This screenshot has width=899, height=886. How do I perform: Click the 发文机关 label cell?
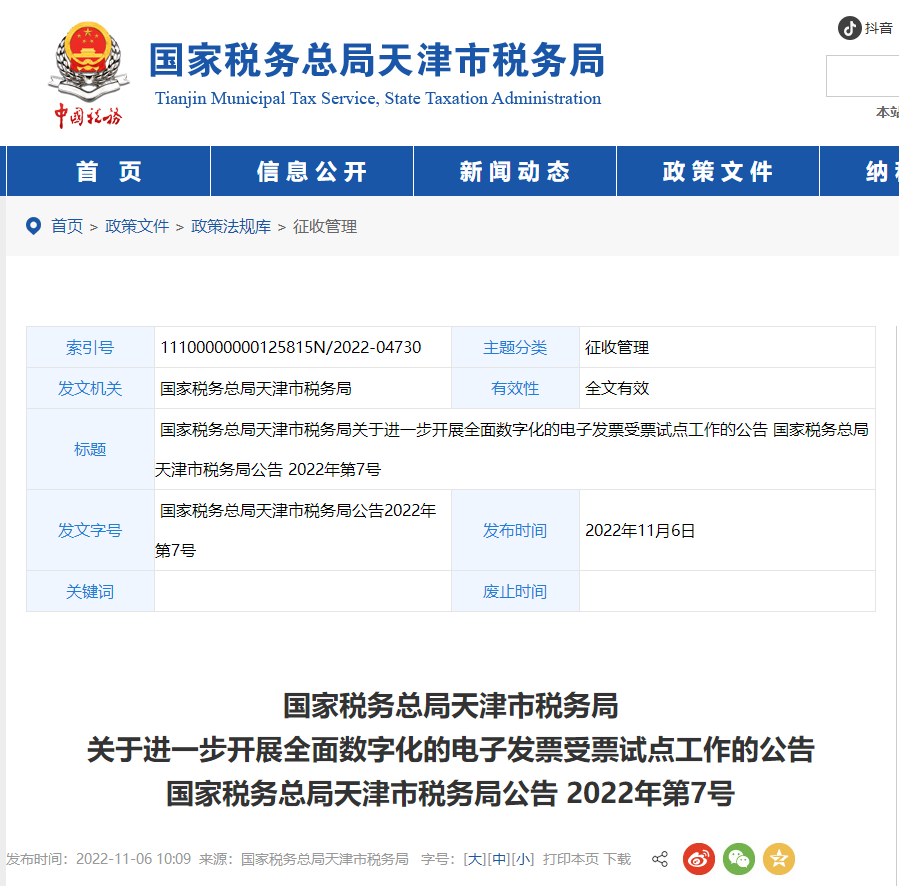pos(90,388)
